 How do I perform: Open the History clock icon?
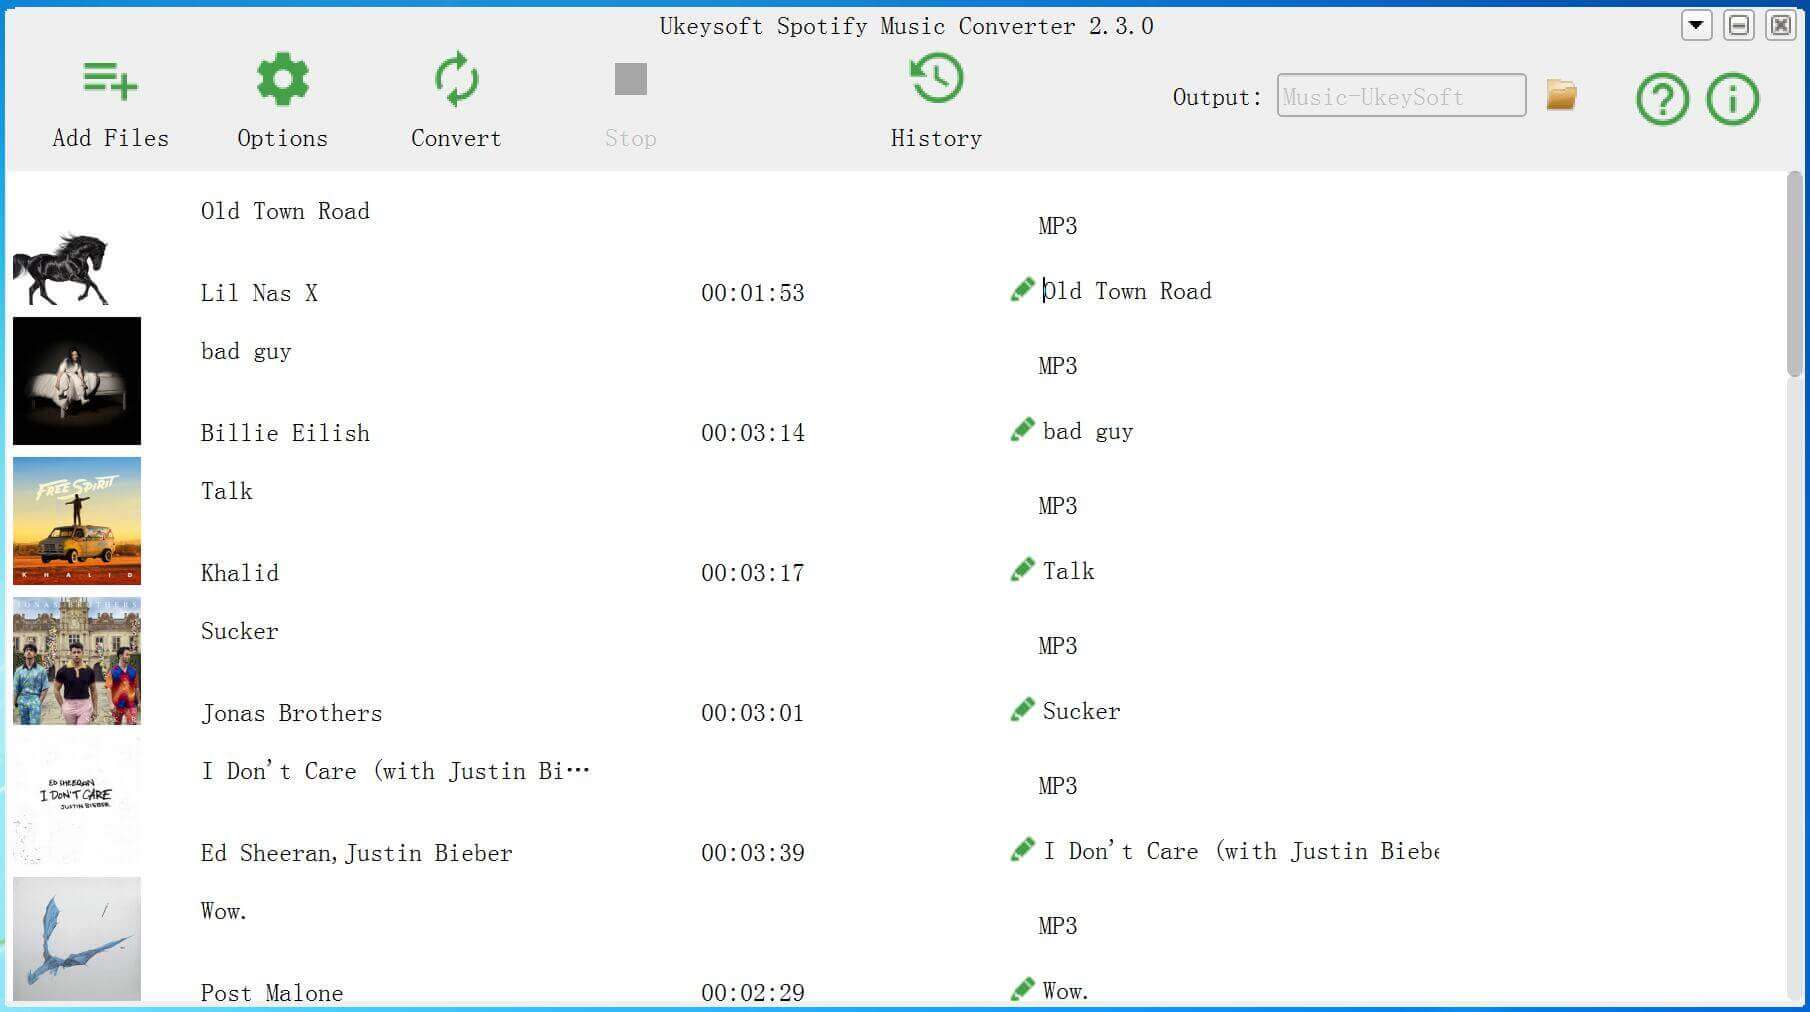[936, 78]
